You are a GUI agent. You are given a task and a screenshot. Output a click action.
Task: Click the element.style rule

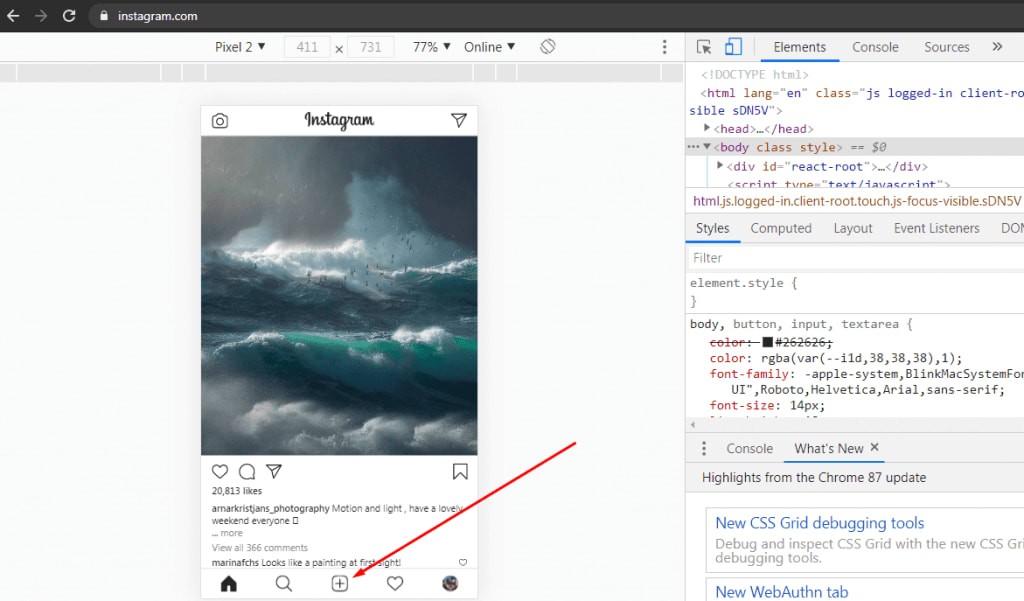(x=743, y=283)
